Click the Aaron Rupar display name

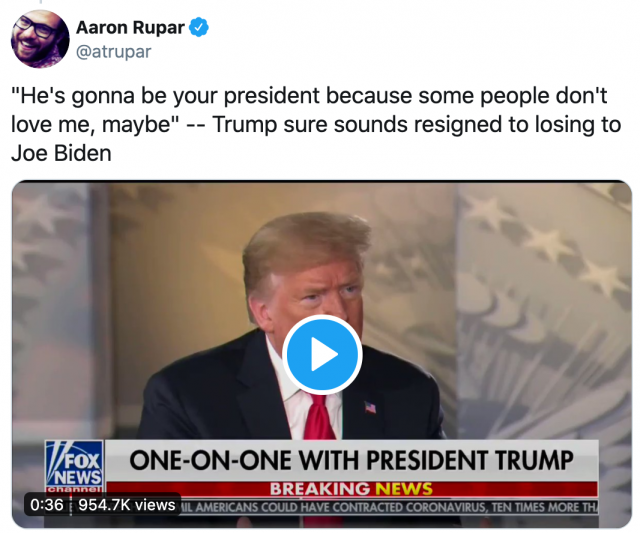point(130,28)
